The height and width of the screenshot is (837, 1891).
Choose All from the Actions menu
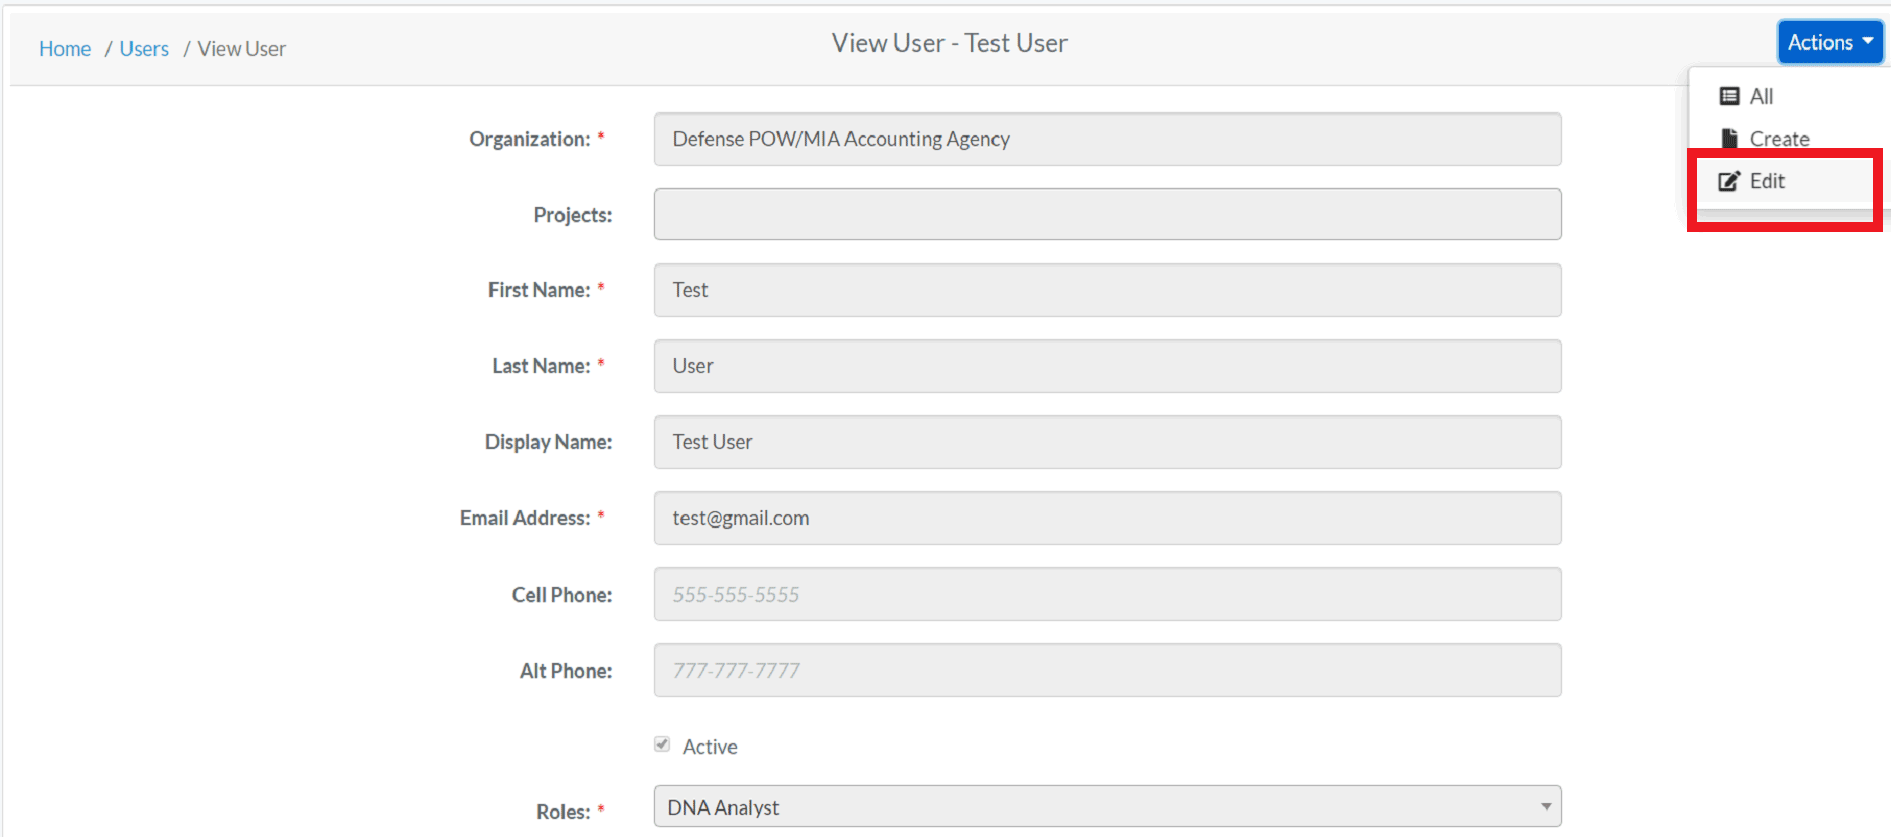1761,96
